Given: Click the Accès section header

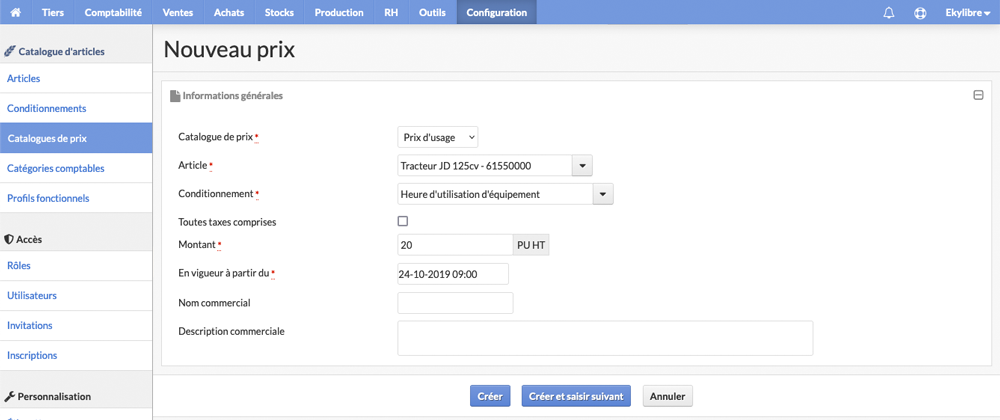Looking at the screenshot, I should pos(23,239).
